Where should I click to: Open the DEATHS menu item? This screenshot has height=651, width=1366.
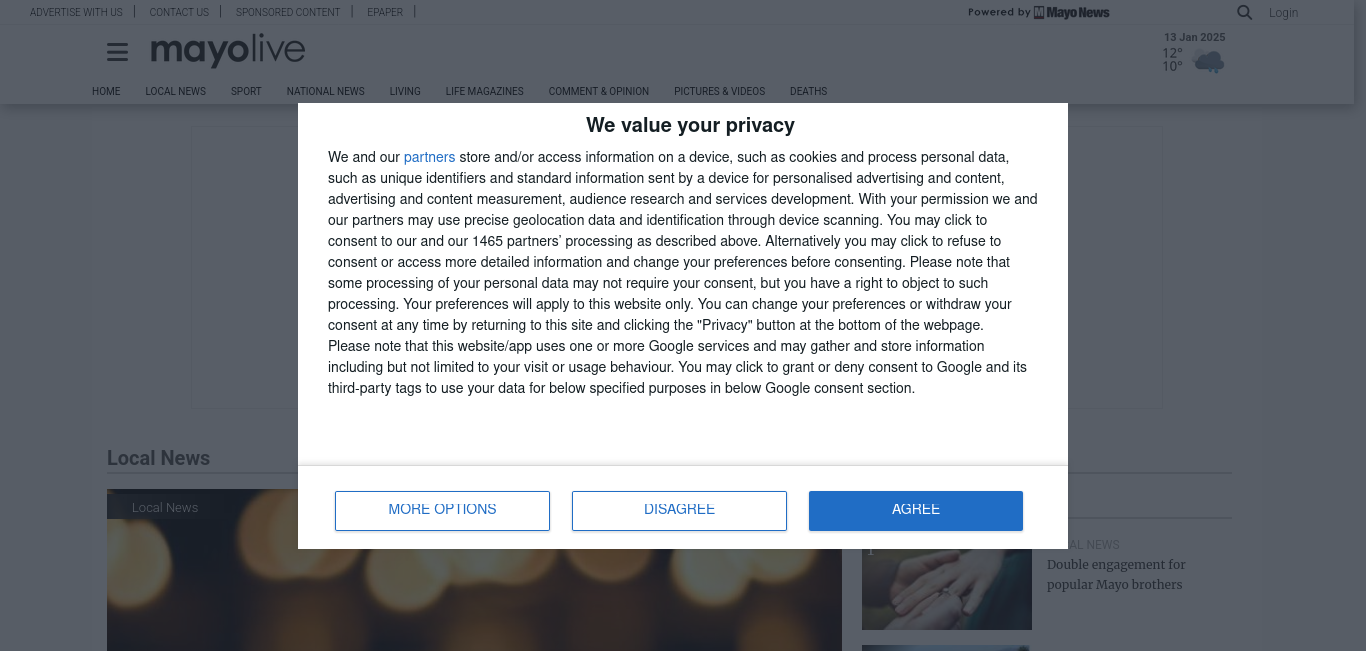pyautogui.click(x=808, y=91)
